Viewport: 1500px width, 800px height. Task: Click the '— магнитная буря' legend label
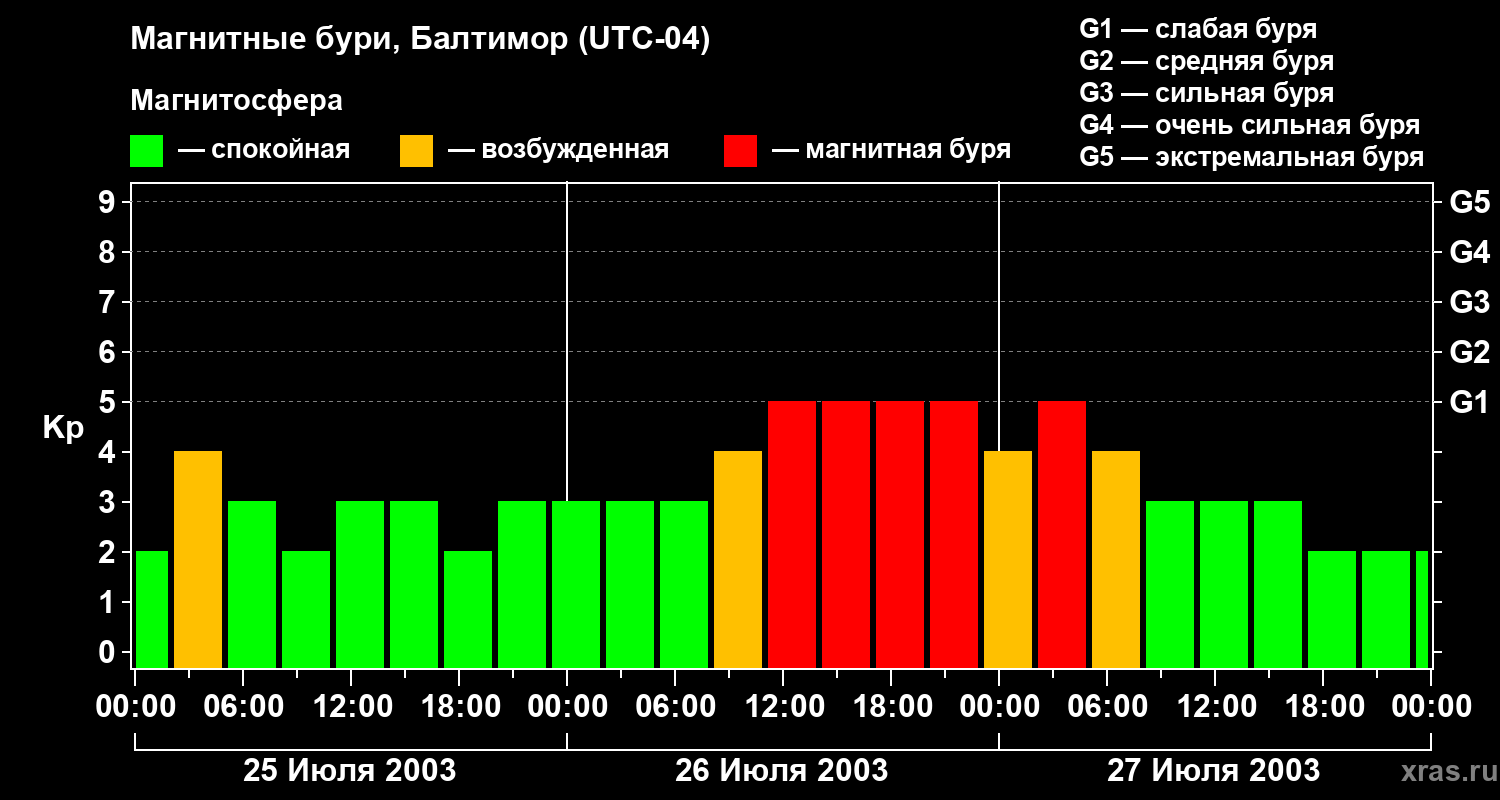[892, 150]
